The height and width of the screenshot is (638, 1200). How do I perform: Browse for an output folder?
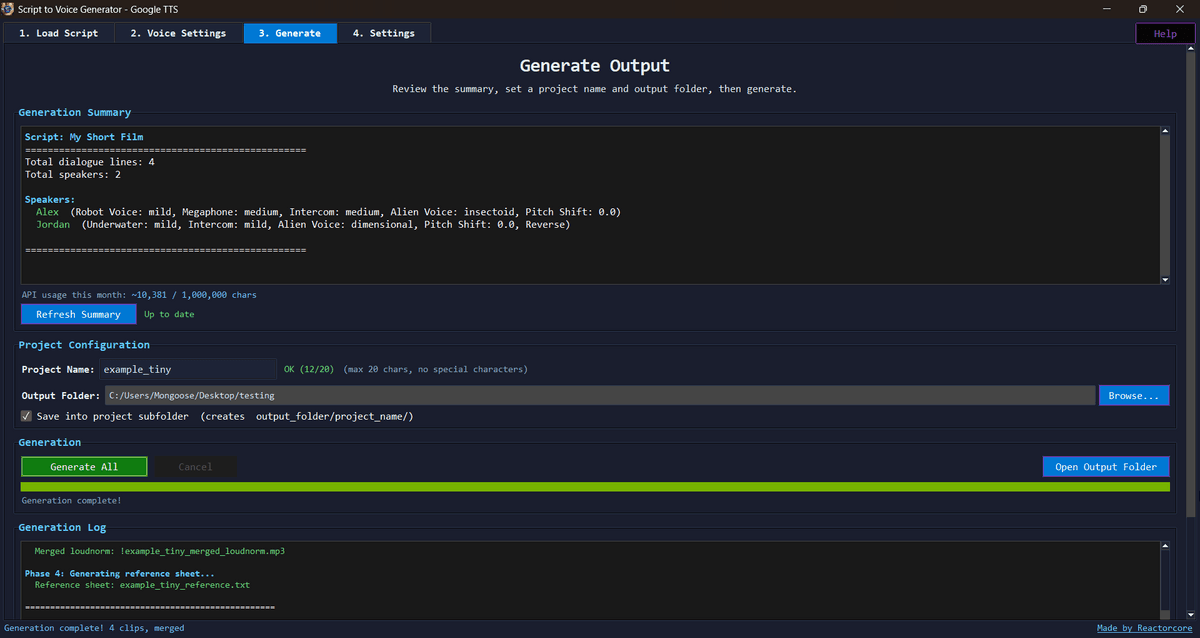[x=1134, y=395]
